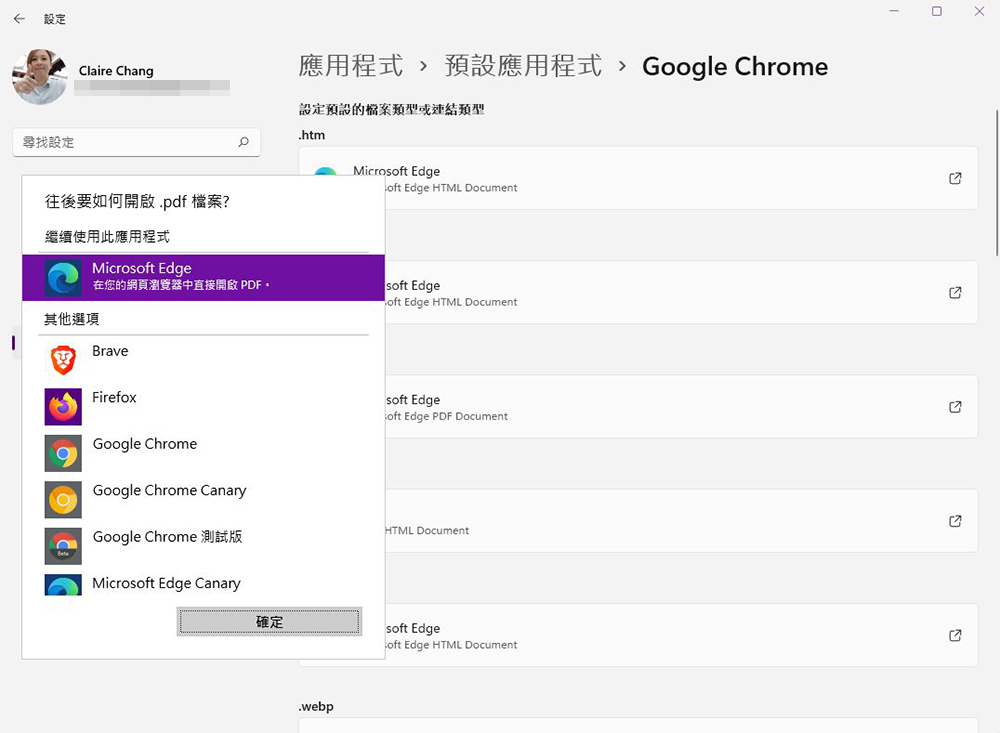Click the .webp file type label

point(316,706)
